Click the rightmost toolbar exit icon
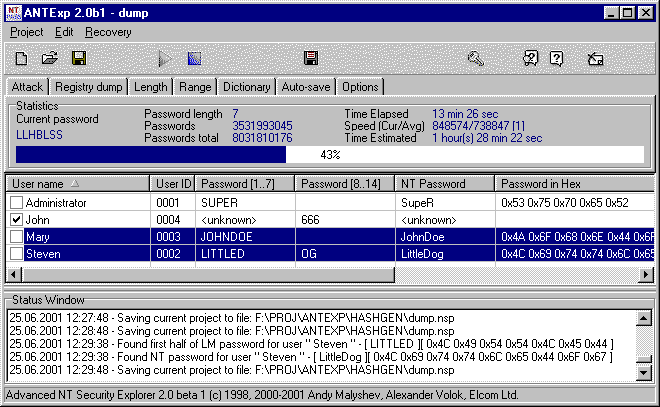The width and height of the screenshot is (660, 407). (x=595, y=59)
